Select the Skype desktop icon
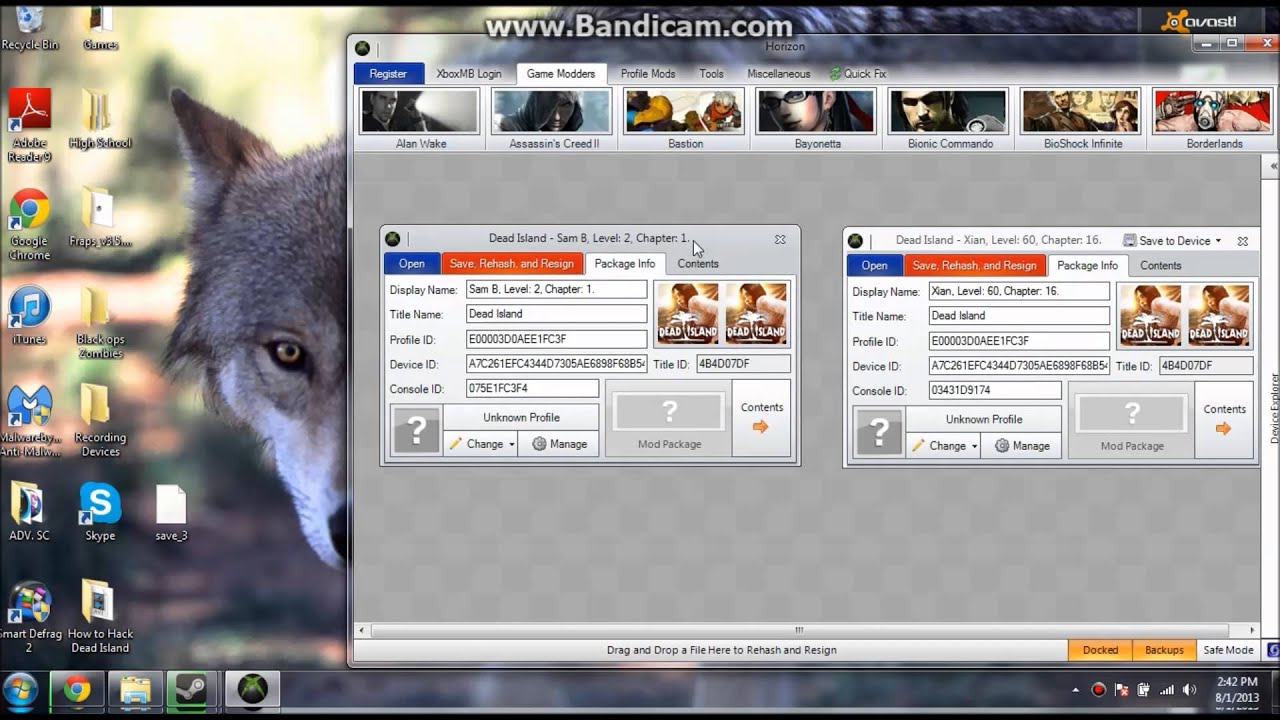The width and height of the screenshot is (1280, 720). click(100, 512)
